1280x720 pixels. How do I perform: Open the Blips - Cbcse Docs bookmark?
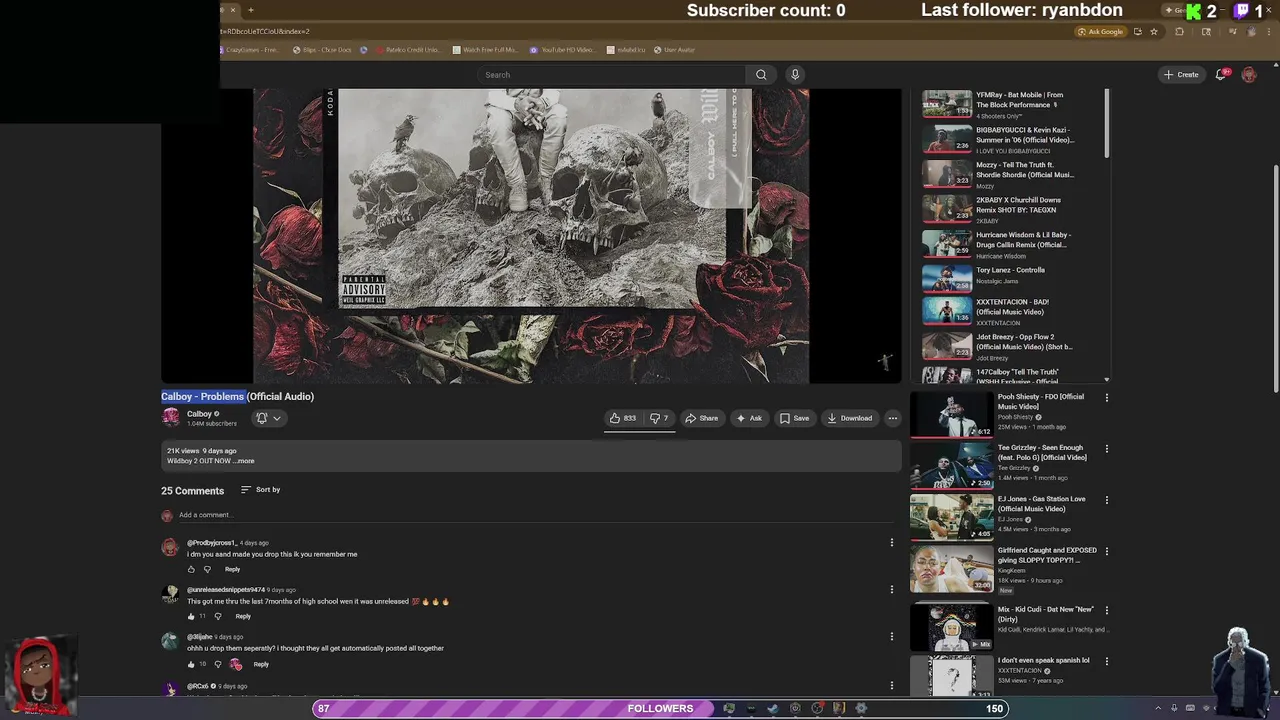(x=322, y=50)
